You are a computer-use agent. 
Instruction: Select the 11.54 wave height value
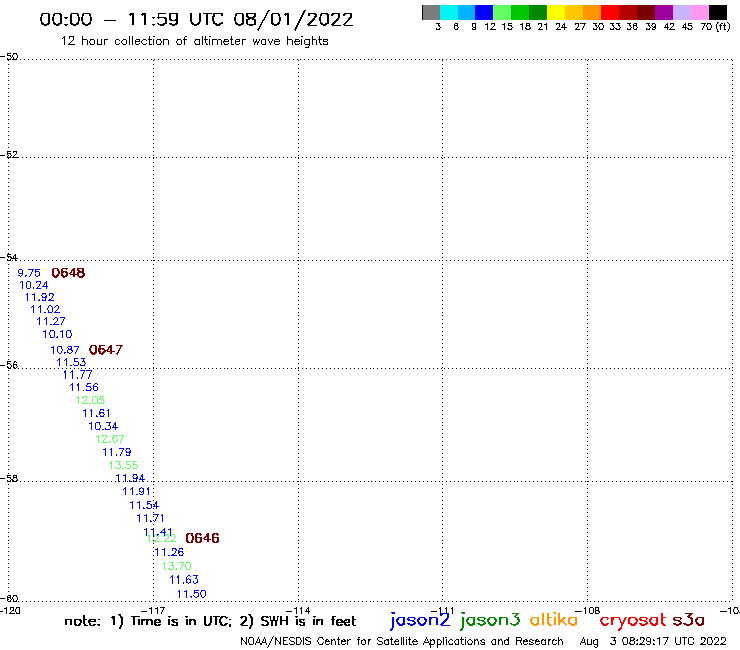click(x=144, y=505)
